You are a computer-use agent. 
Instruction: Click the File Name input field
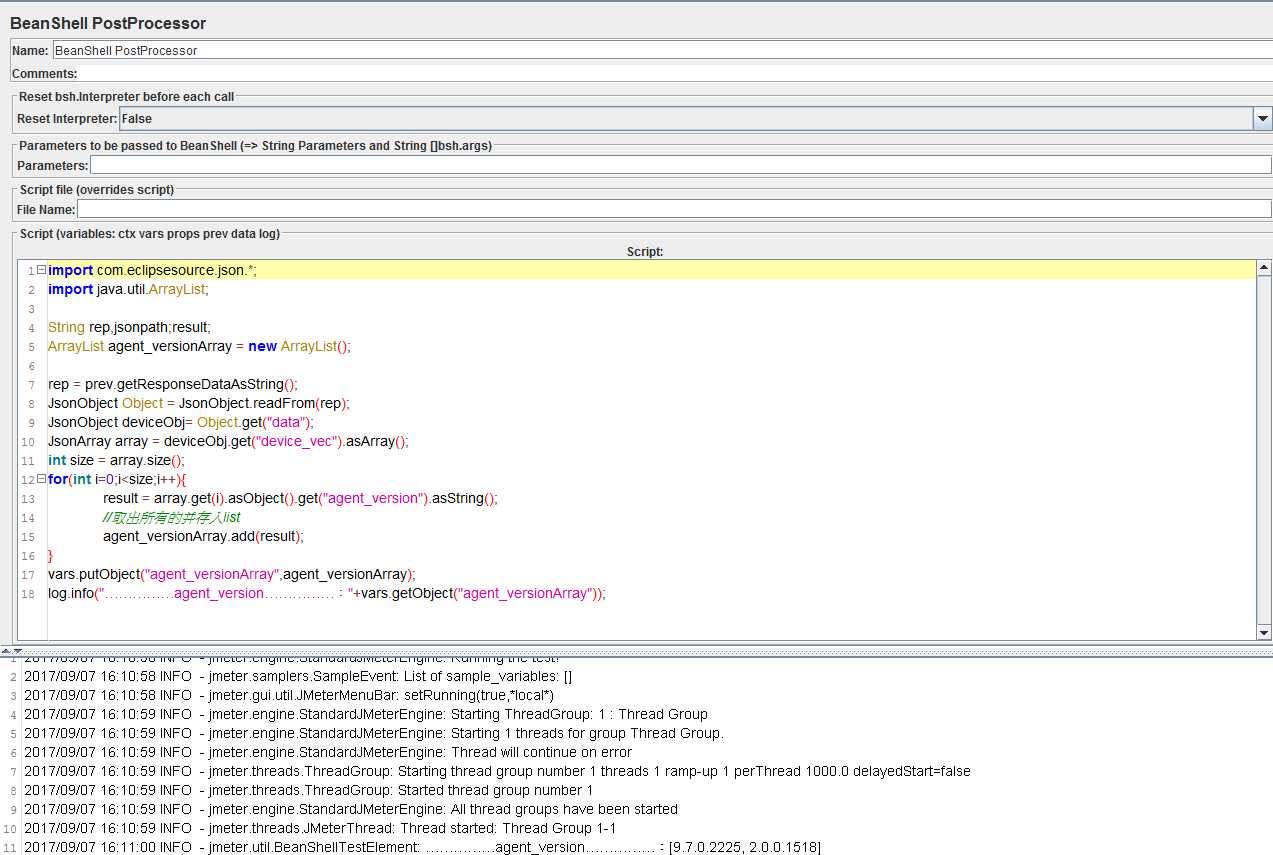(x=674, y=210)
